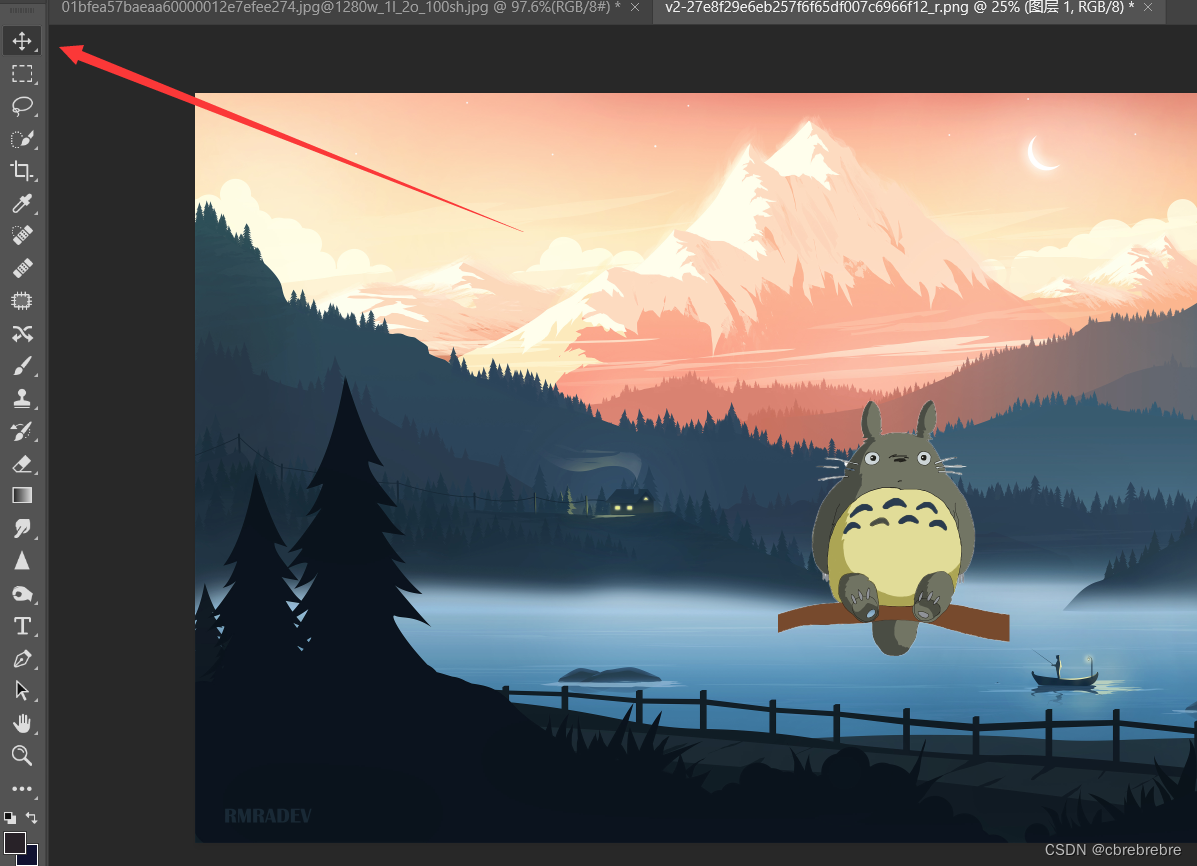The image size is (1197, 866).
Task: Select the History Brush tool
Action: tap(22, 431)
